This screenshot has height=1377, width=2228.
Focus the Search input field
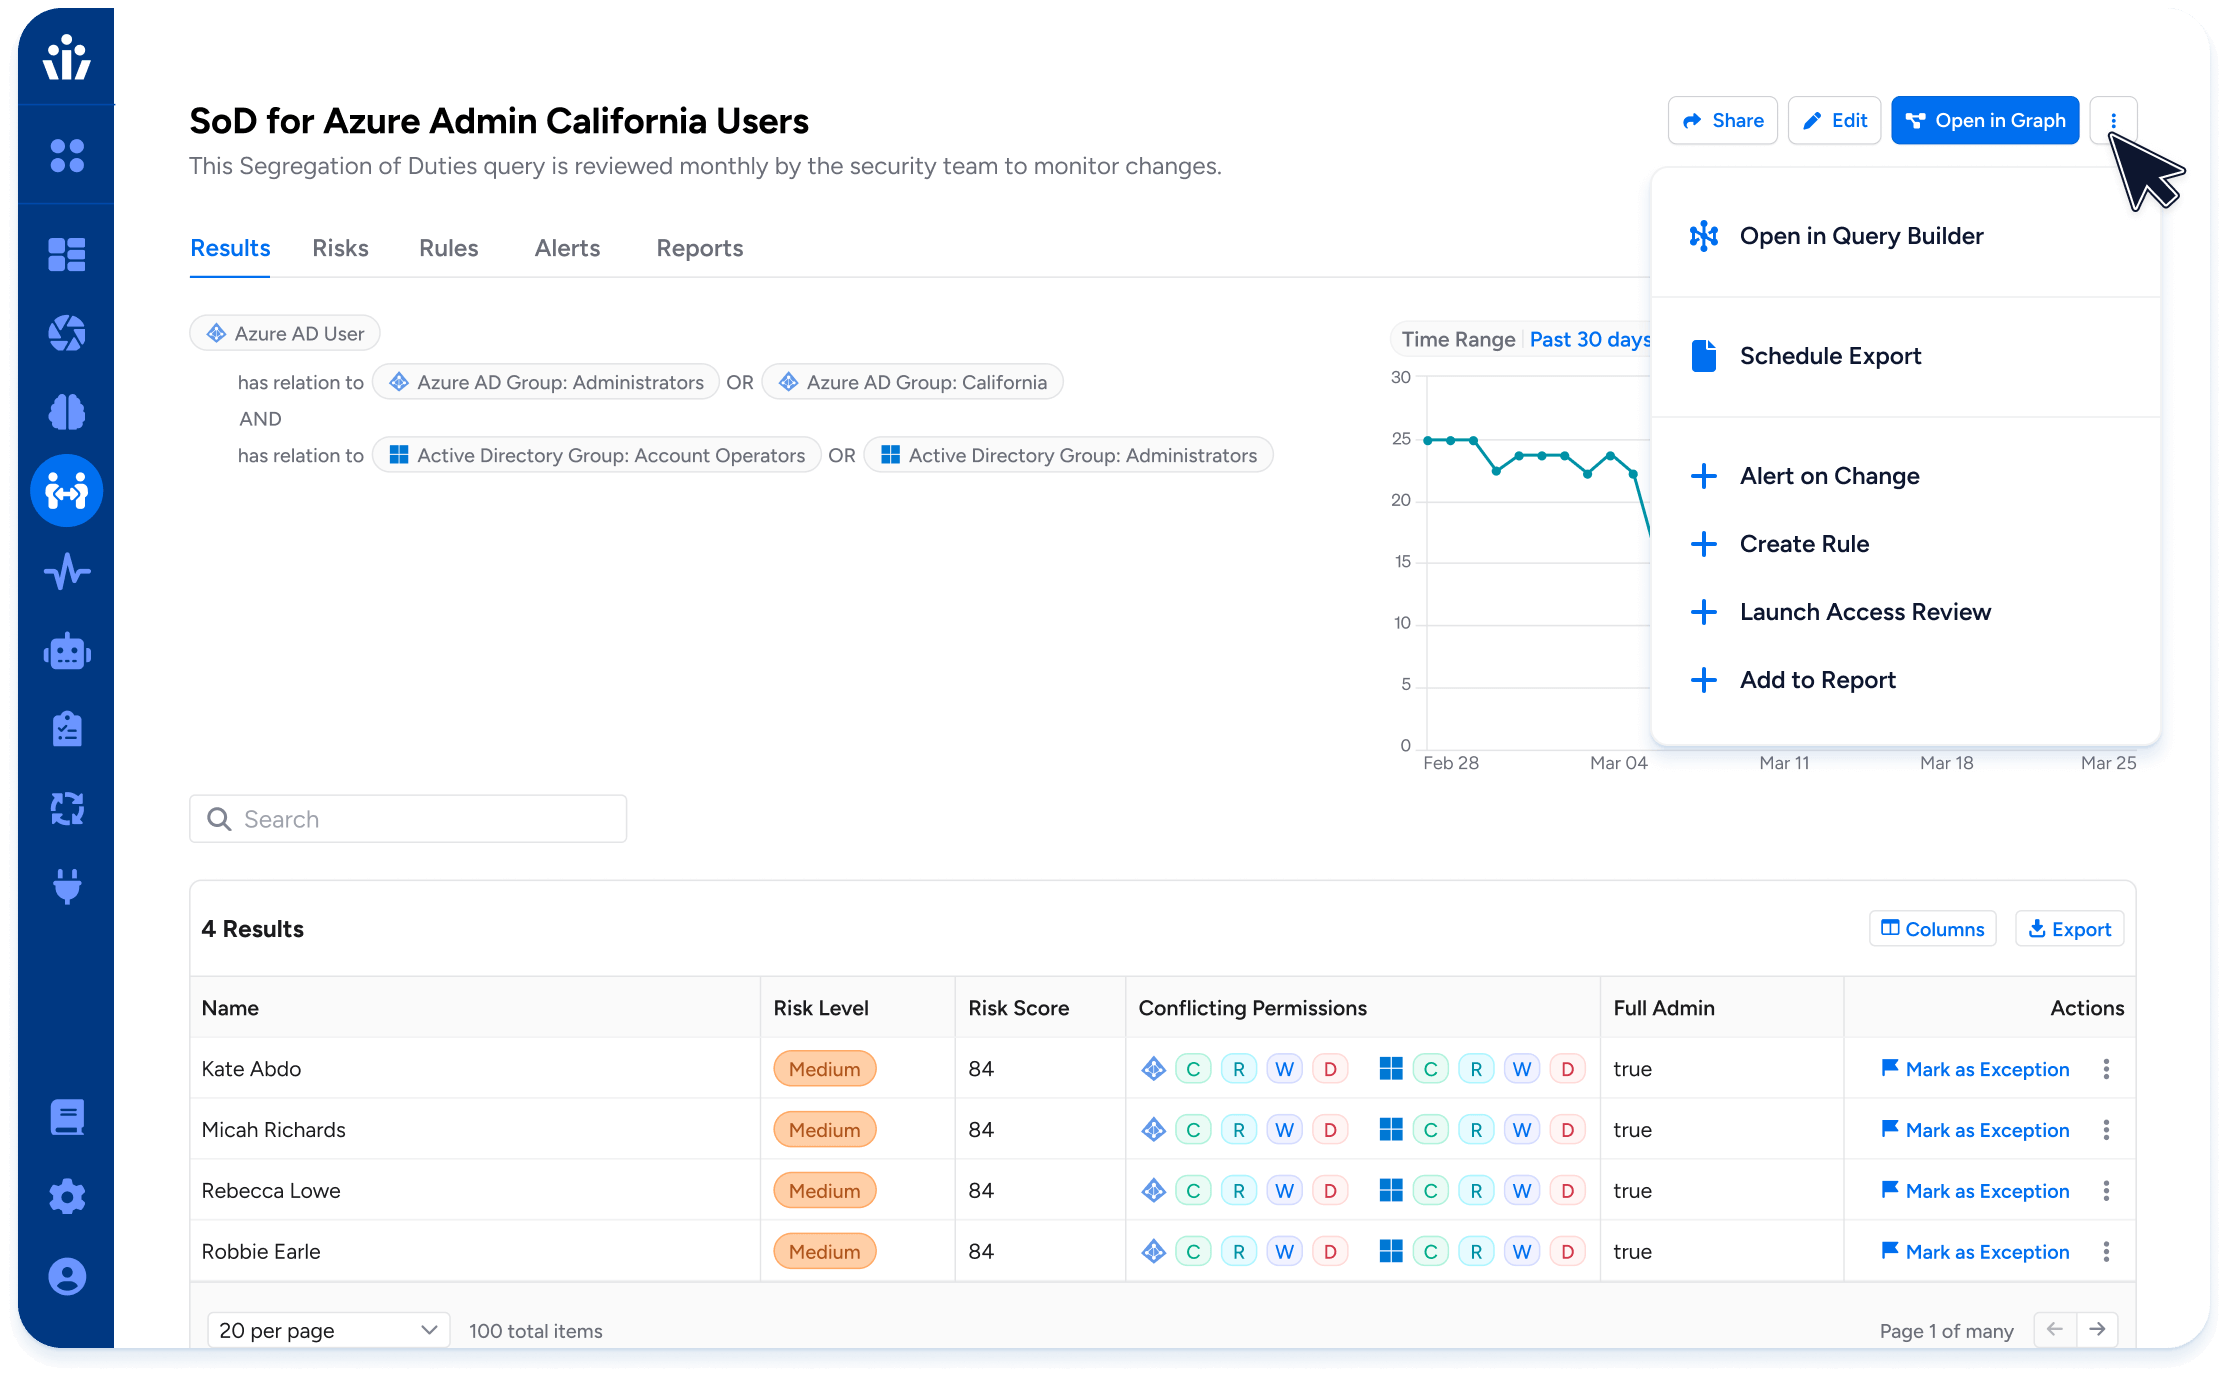[408, 819]
